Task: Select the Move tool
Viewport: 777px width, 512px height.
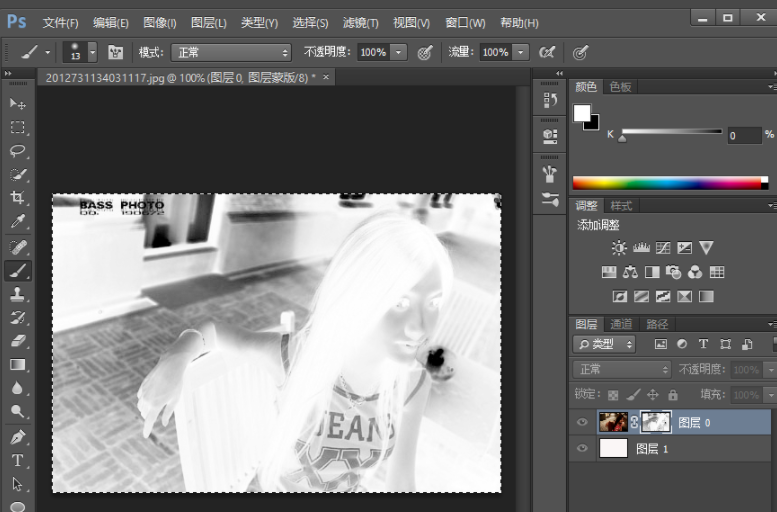Action: (x=17, y=103)
